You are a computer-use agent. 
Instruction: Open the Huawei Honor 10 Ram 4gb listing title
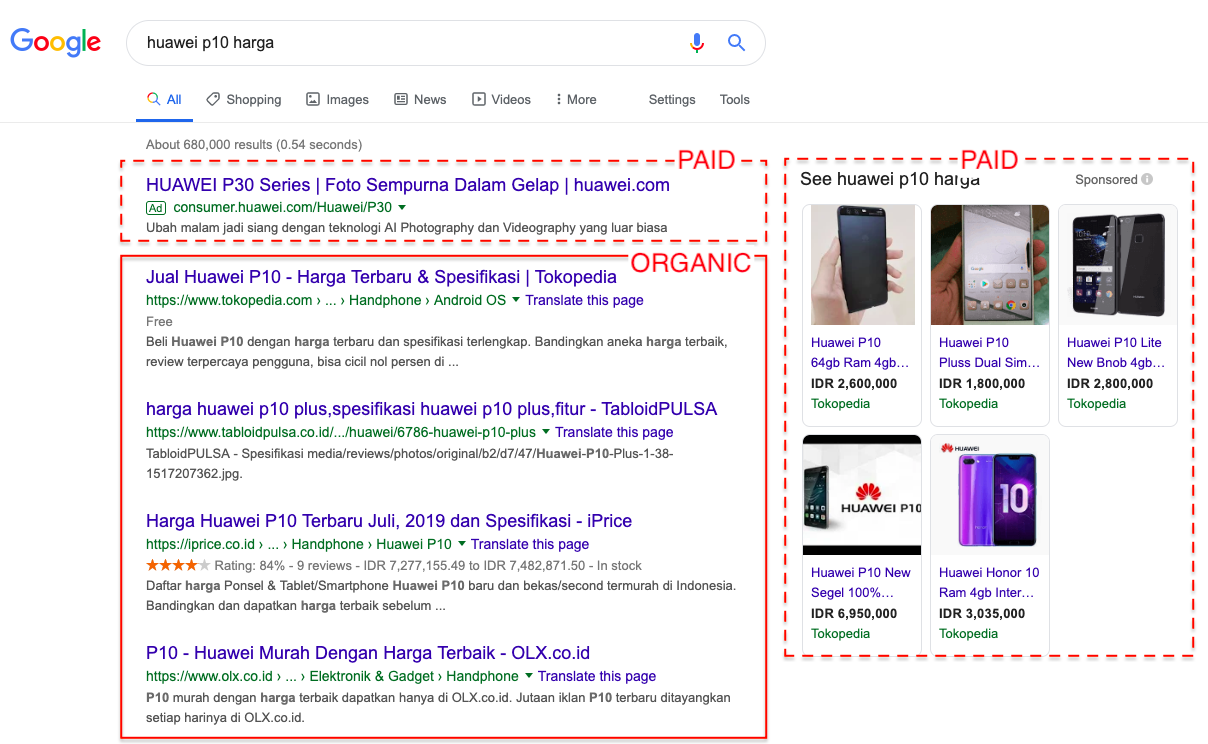(x=989, y=582)
